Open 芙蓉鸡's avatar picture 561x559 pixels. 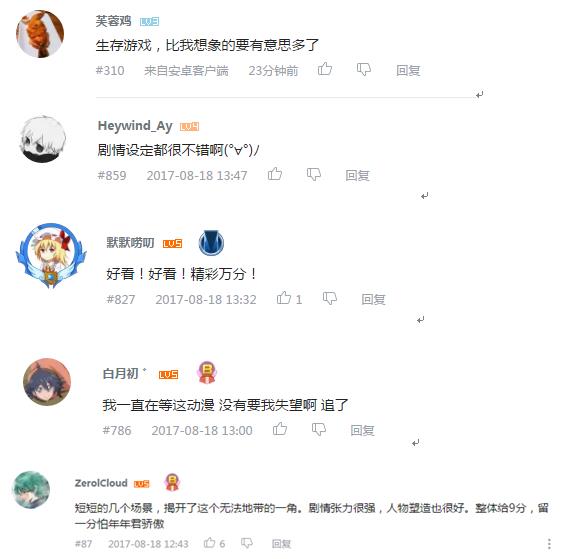pyautogui.click(x=40, y=34)
